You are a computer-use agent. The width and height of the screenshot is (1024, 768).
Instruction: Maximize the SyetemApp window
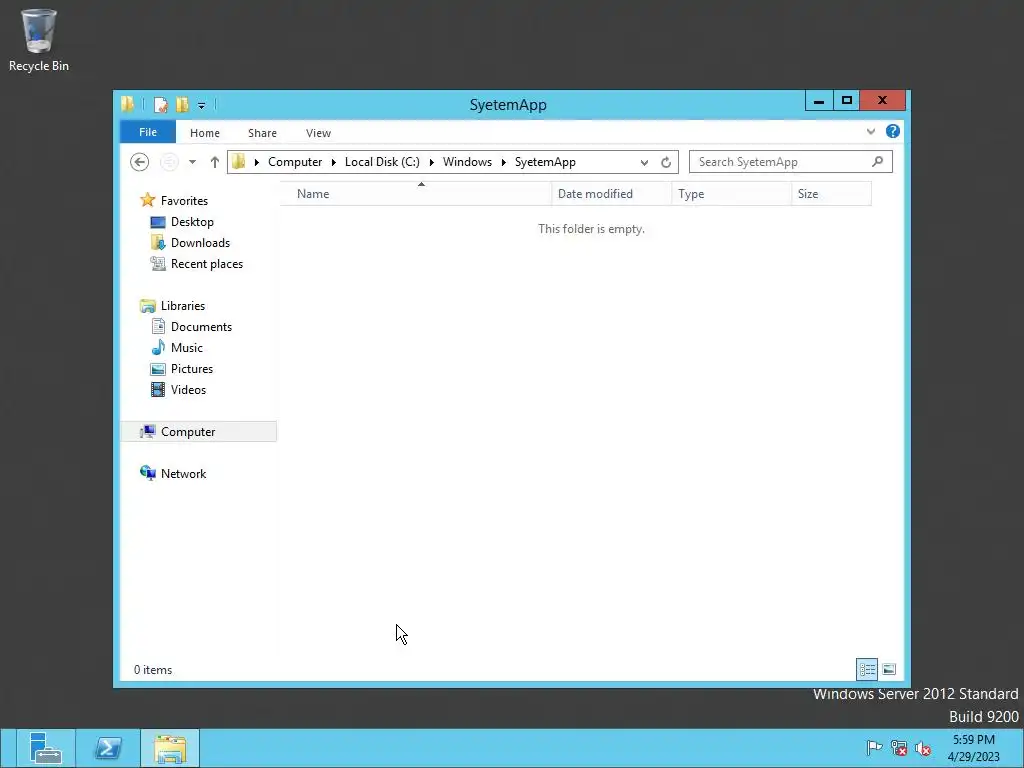(846, 101)
